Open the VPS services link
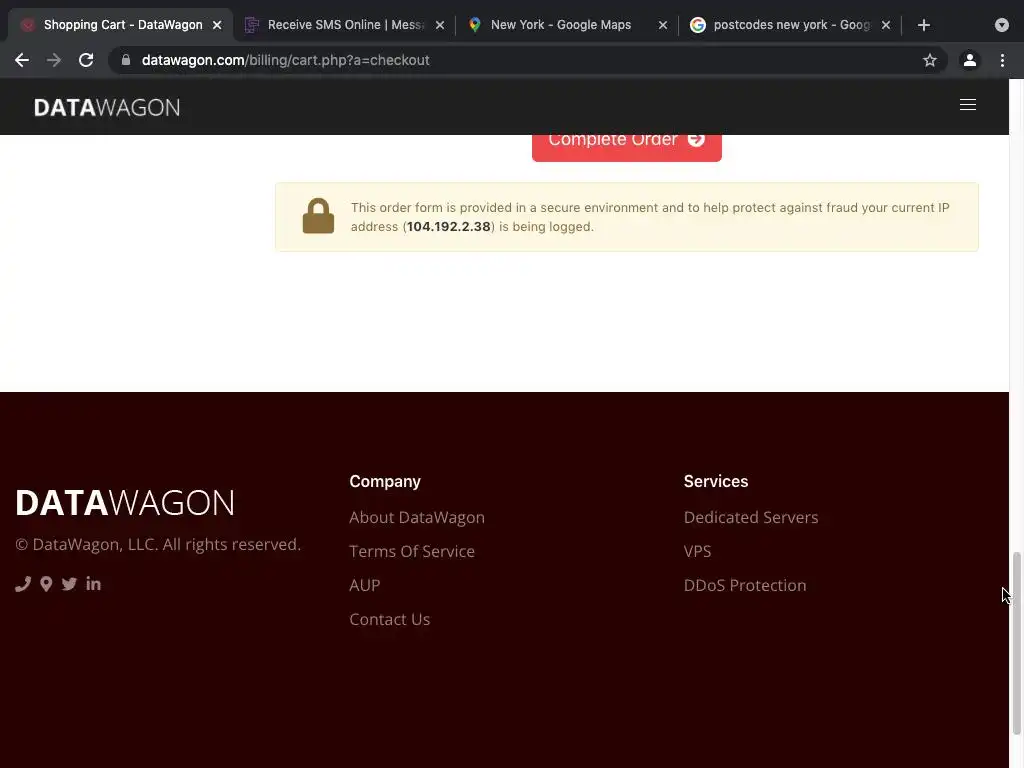The height and width of the screenshot is (768, 1024). tap(697, 551)
